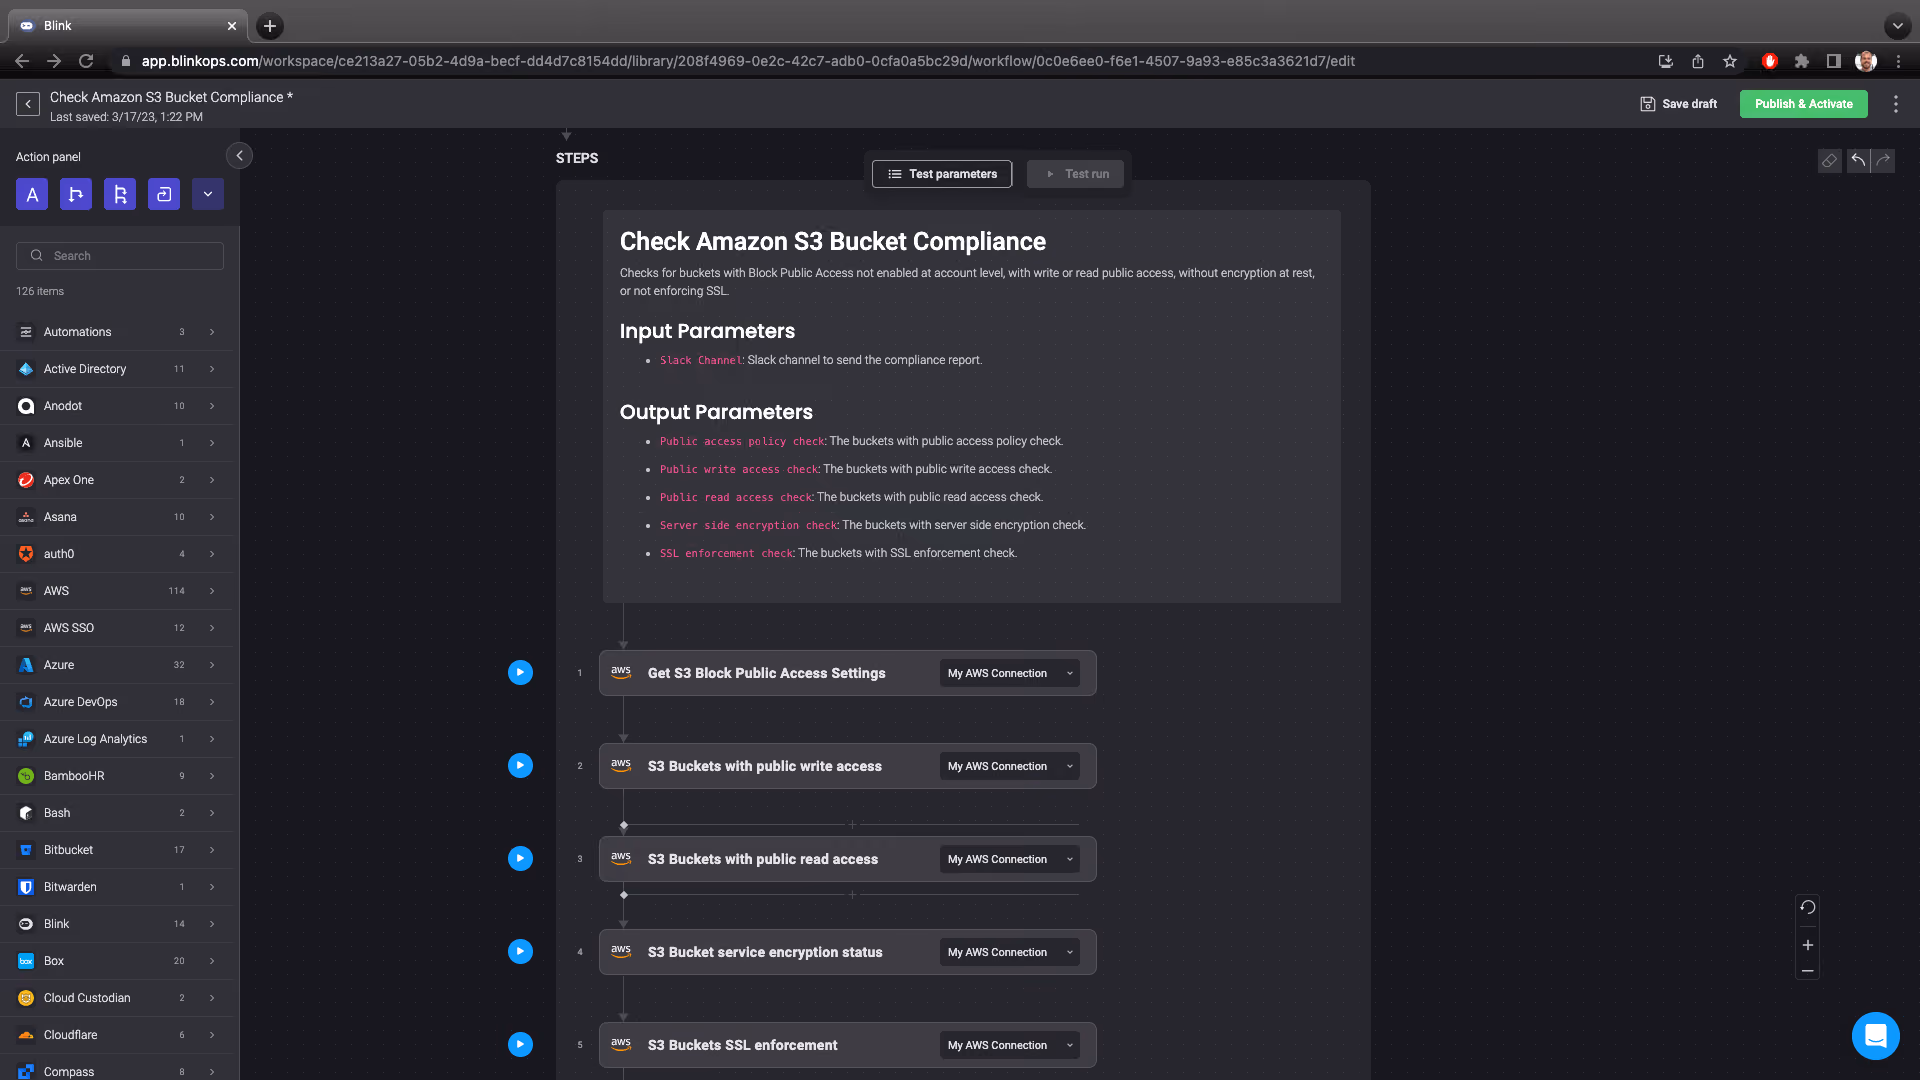This screenshot has height=1080, width=1920.
Task: Go back using the workflow back arrow
Action: pyautogui.click(x=28, y=104)
